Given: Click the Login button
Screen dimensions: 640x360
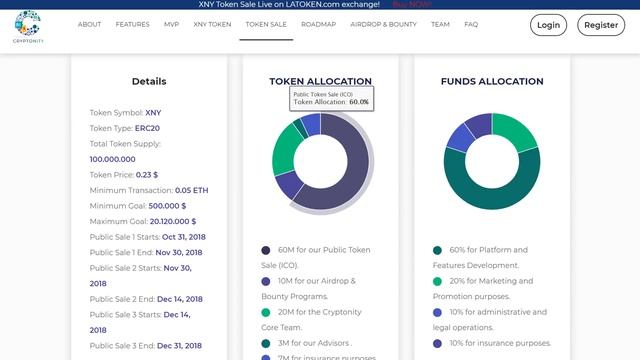Looking at the screenshot, I should (x=548, y=25).
